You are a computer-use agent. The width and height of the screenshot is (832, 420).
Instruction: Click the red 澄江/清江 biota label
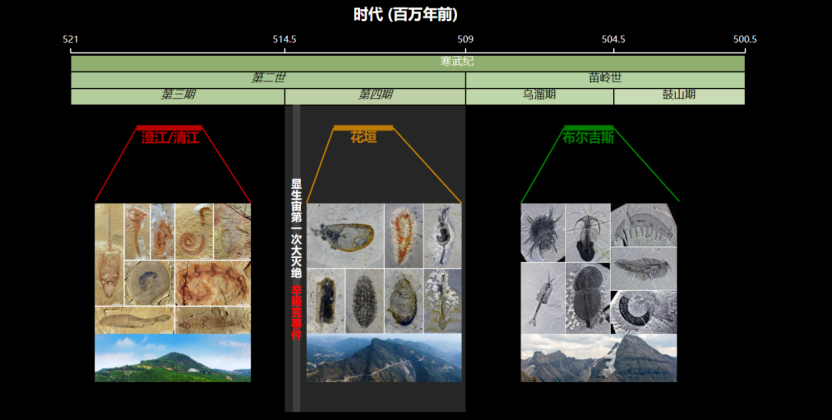click(170, 137)
